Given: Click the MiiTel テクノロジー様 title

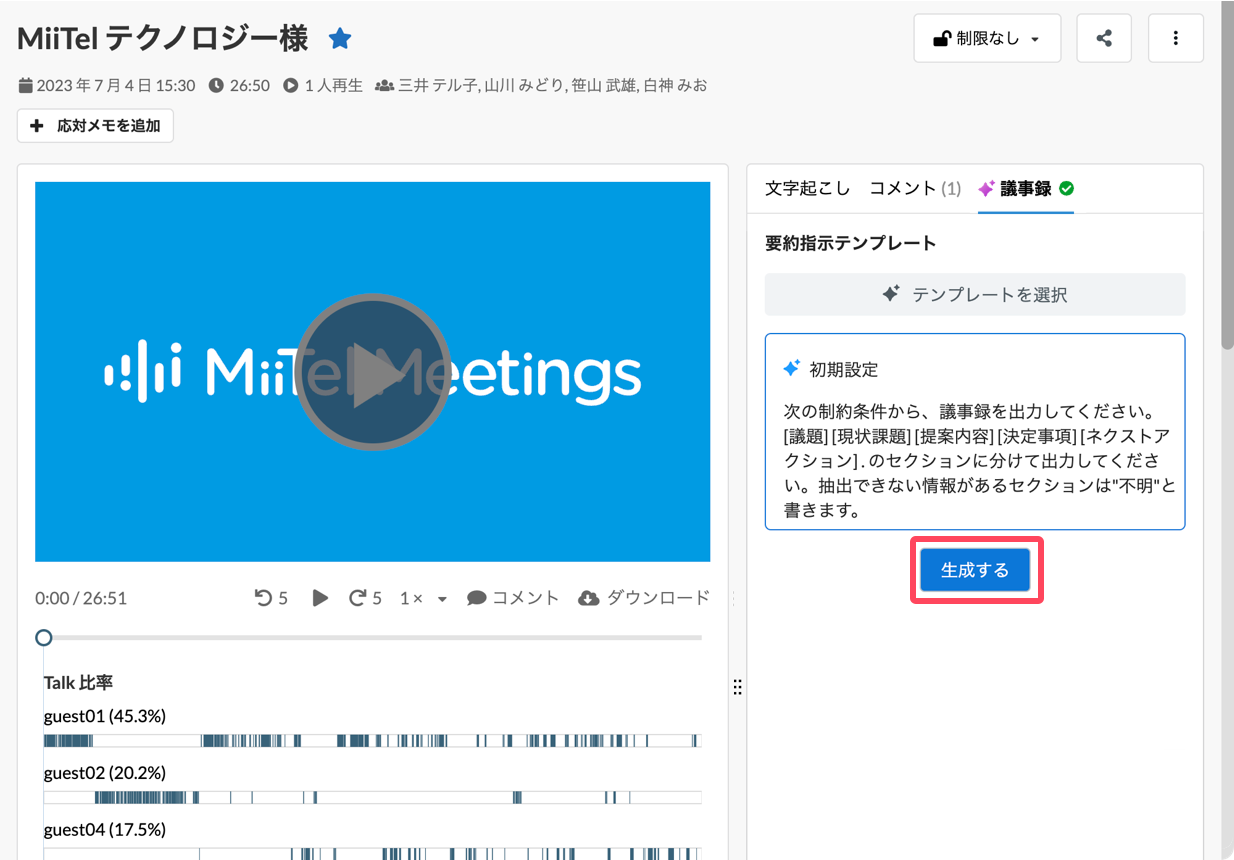Looking at the screenshot, I should (x=163, y=39).
